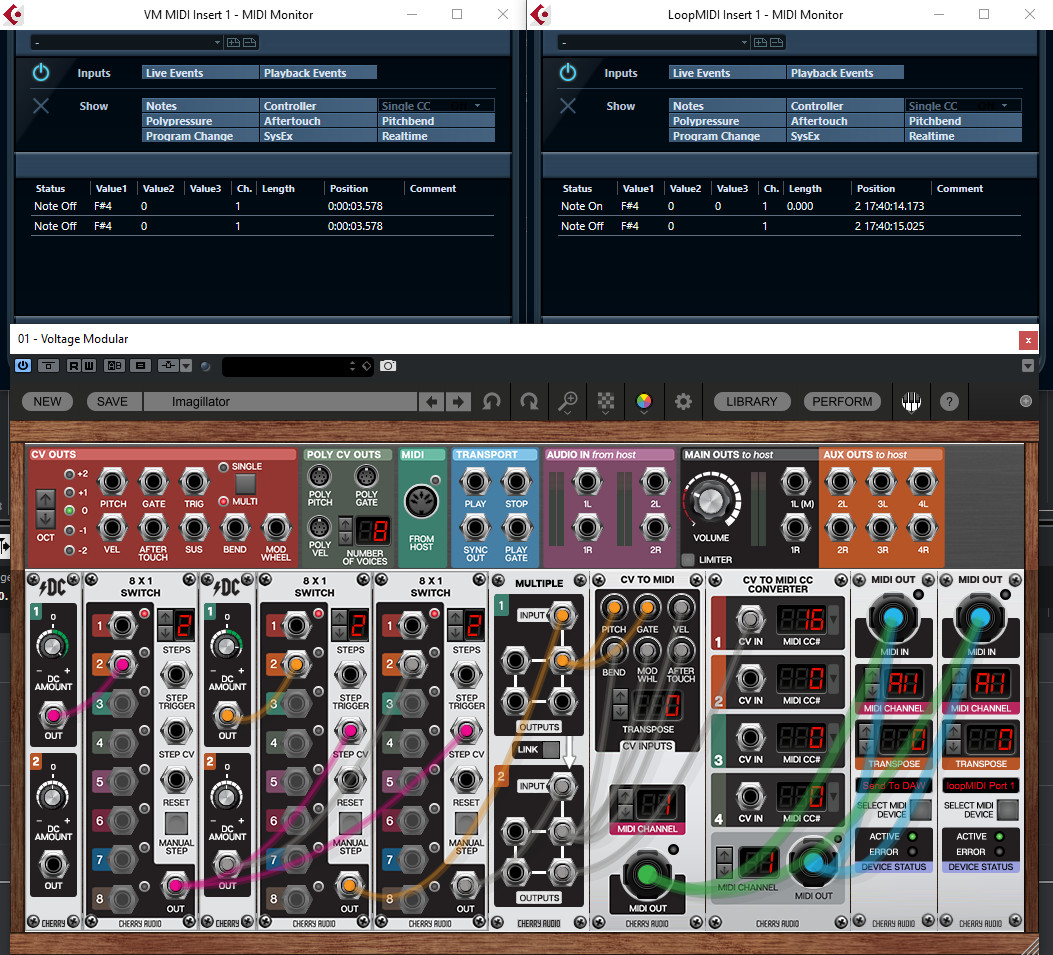The height and width of the screenshot is (955, 1053).
Task: Click the Imagillator preset name field
Action: tap(281, 402)
